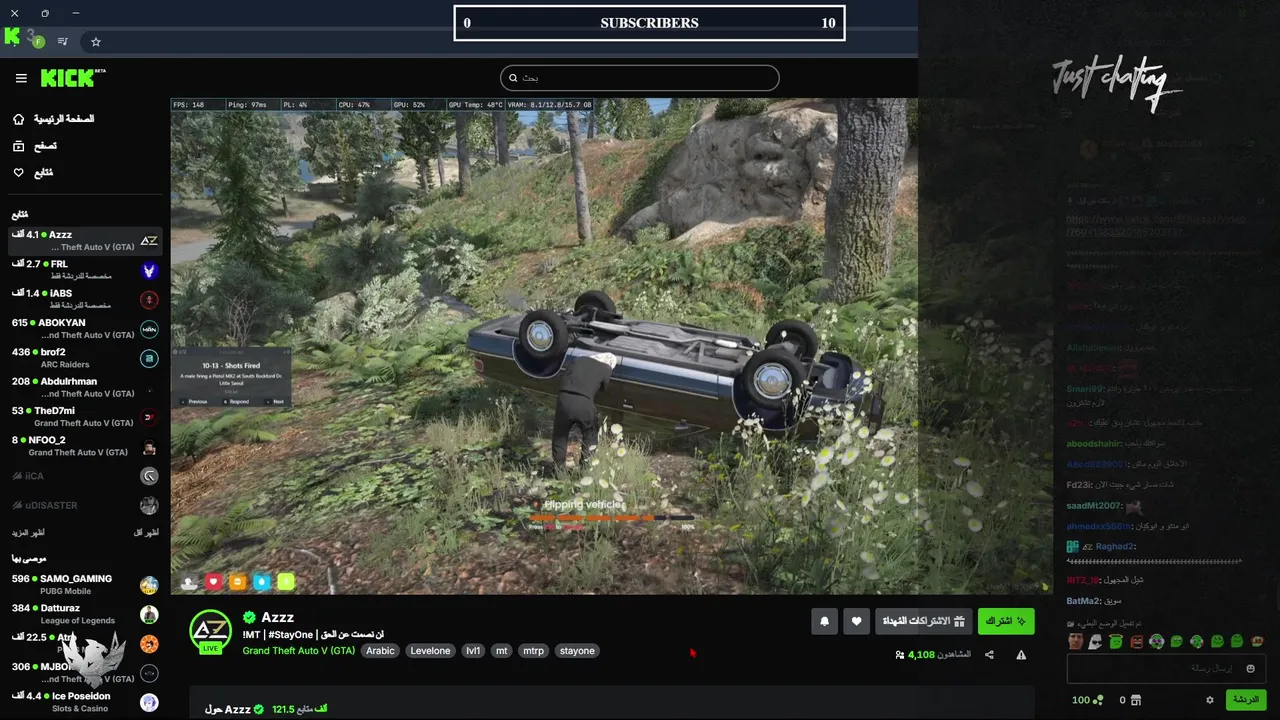Expand list with أظهر المزيد
The image size is (1280, 720).
[28, 533]
